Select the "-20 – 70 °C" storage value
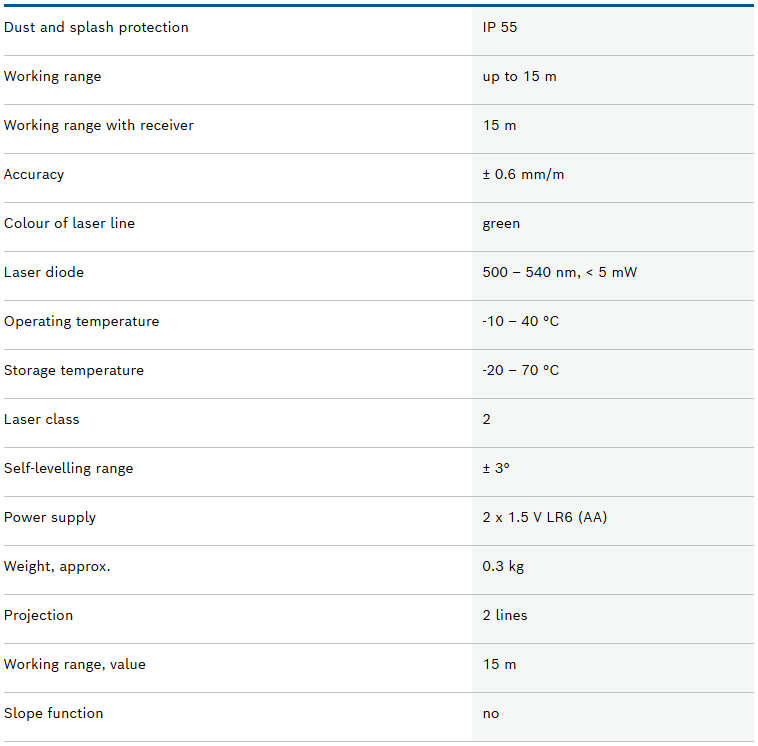Image resolution: width=758 pixels, height=746 pixels. (520, 370)
